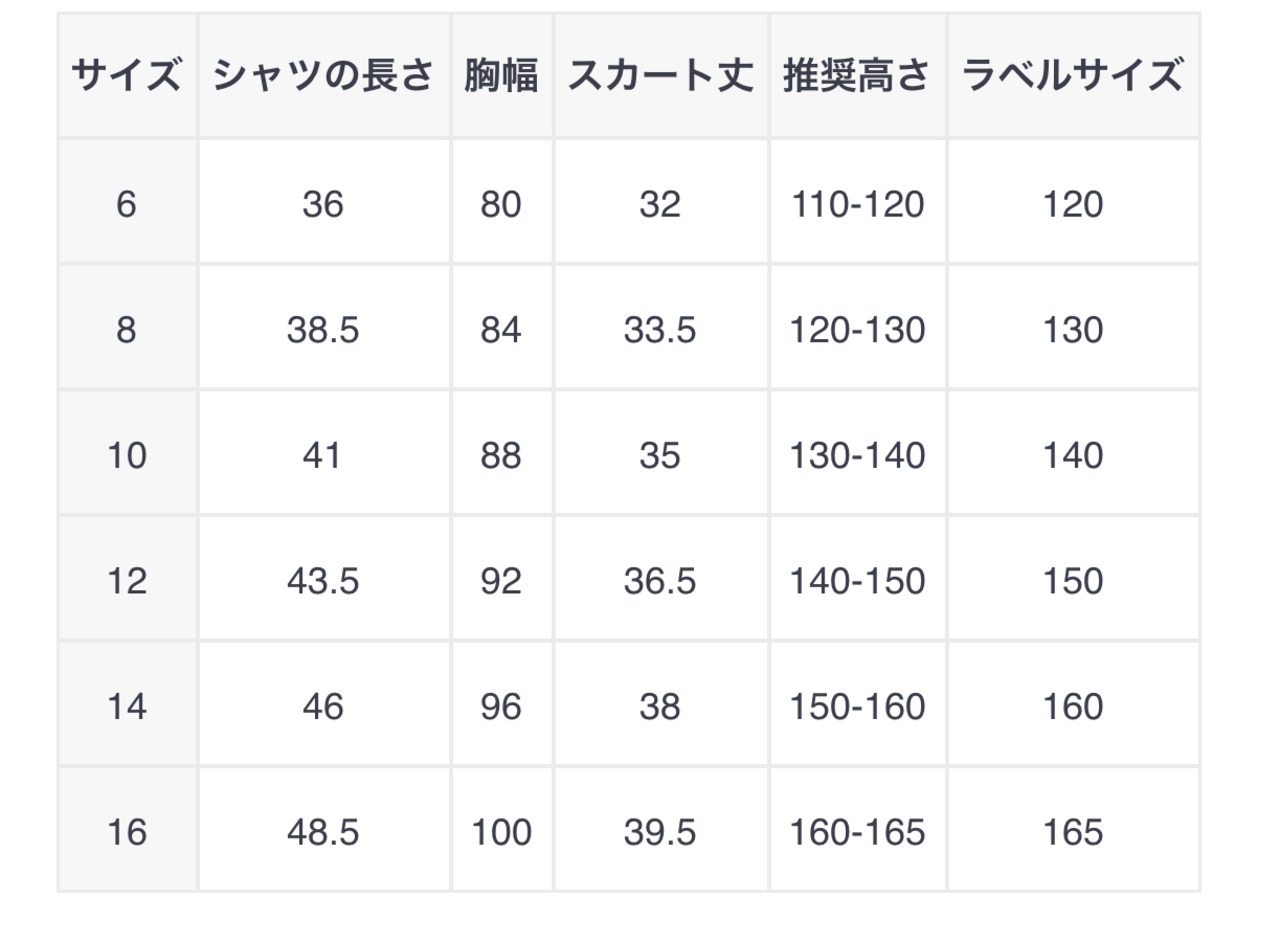Select label size 165 cell

point(1073,831)
